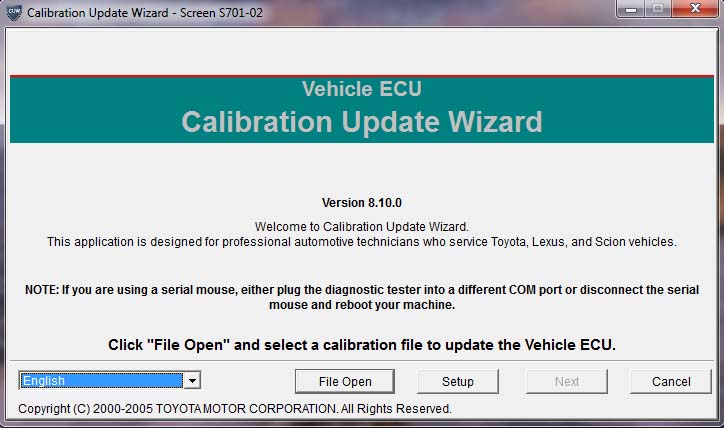Cancel the Calibration Update Wizard
The image size is (724, 428).
671,381
